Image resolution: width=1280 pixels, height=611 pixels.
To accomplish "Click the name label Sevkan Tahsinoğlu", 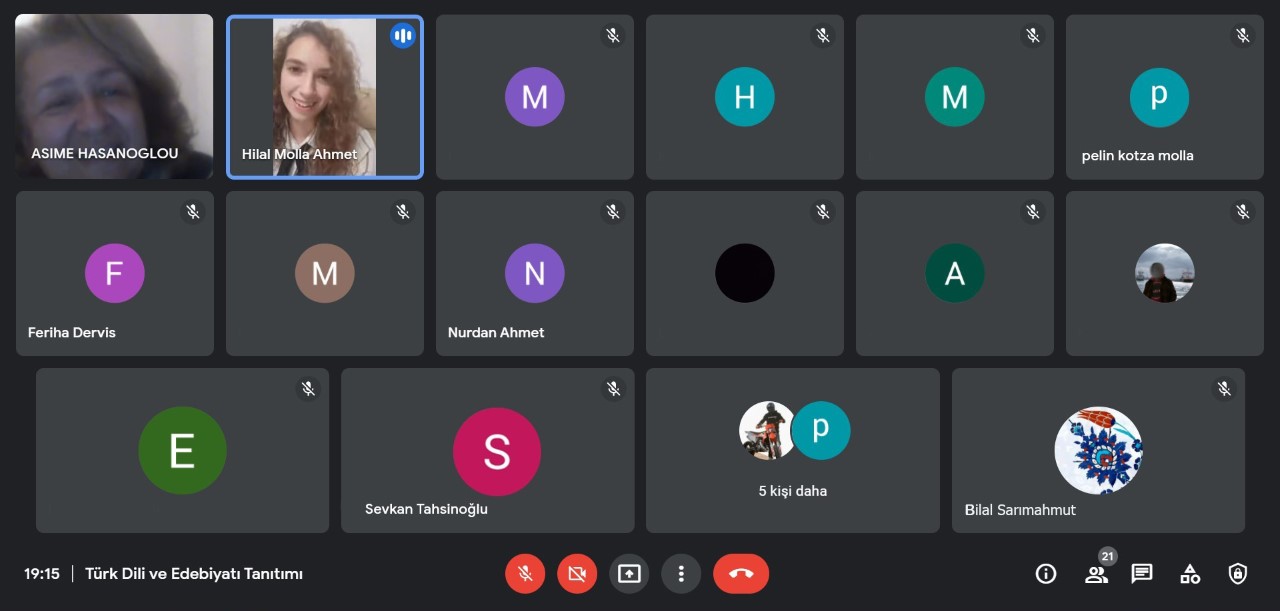I will click(x=426, y=509).
